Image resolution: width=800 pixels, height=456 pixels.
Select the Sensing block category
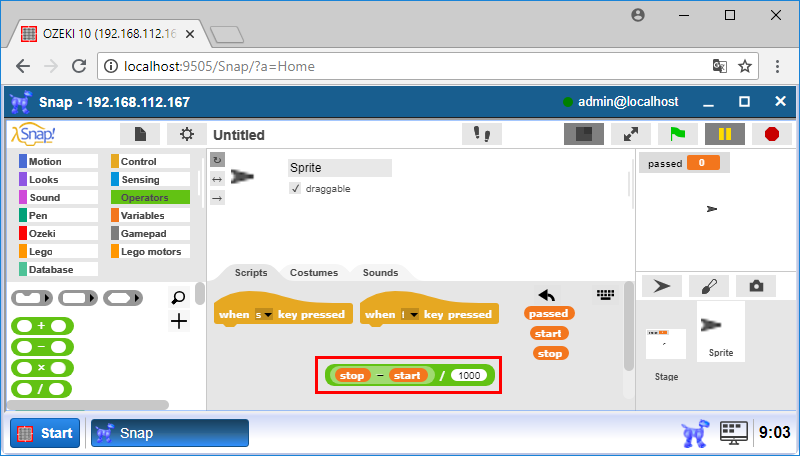(x=150, y=179)
